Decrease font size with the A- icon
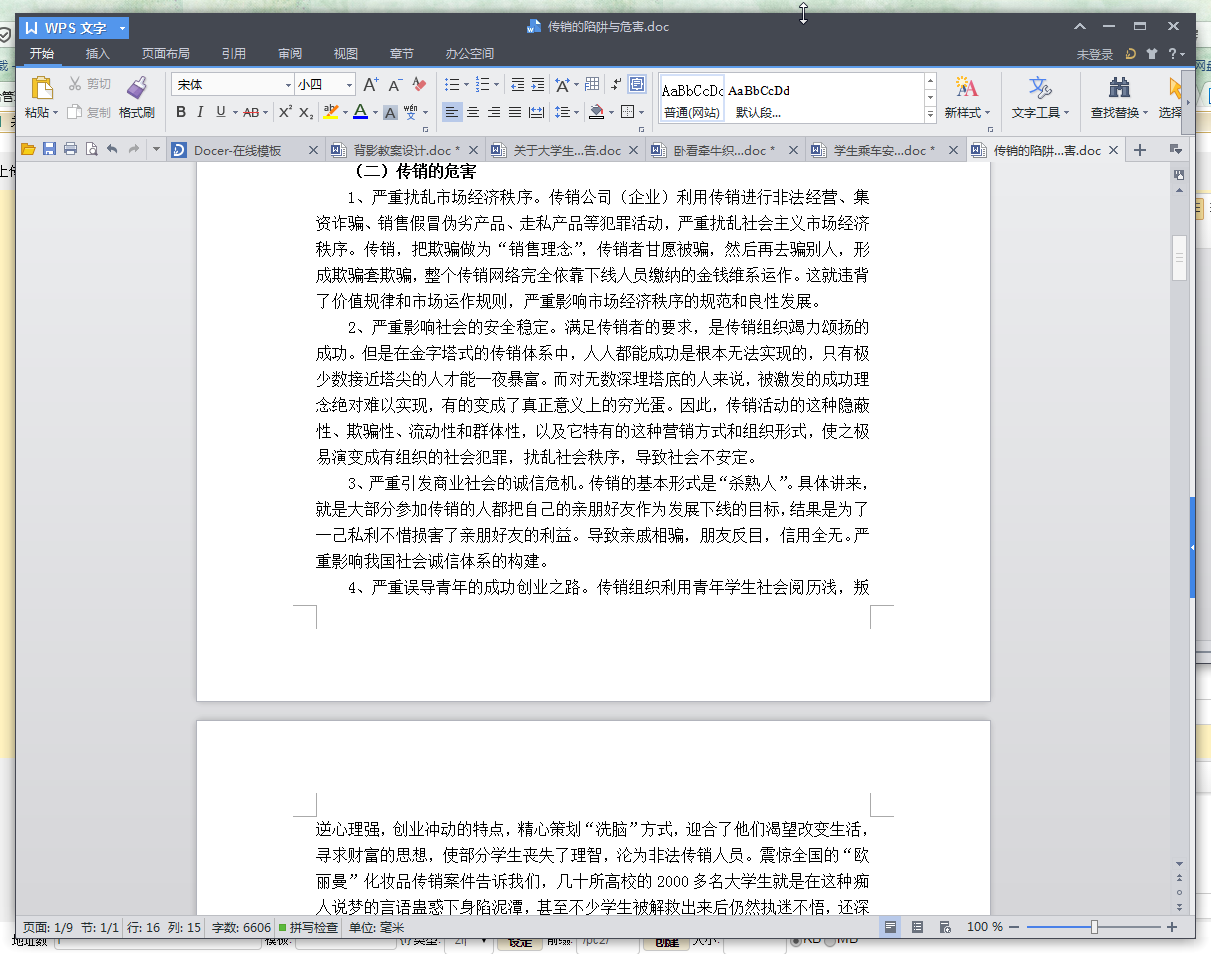 (x=395, y=85)
